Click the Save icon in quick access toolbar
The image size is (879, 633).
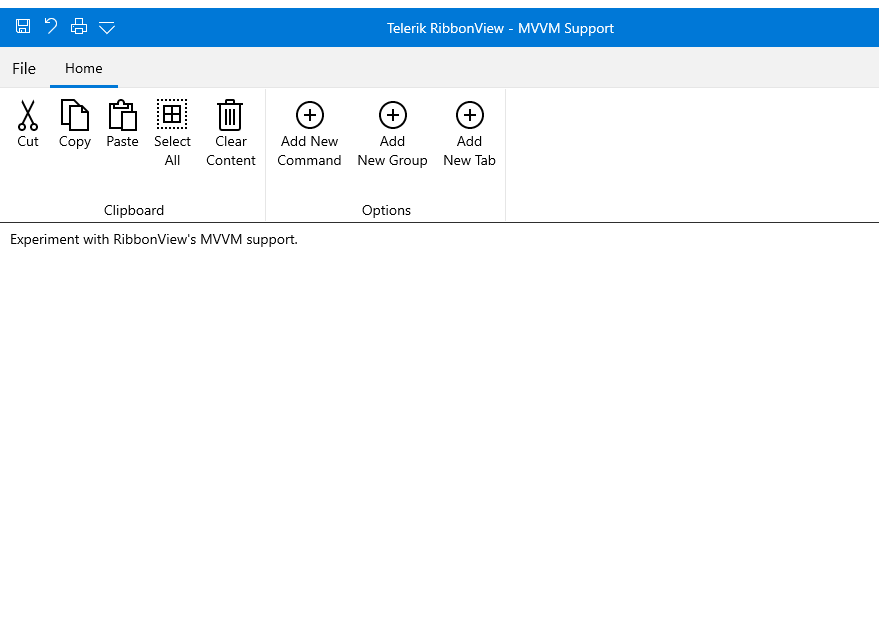coord(23,26)
